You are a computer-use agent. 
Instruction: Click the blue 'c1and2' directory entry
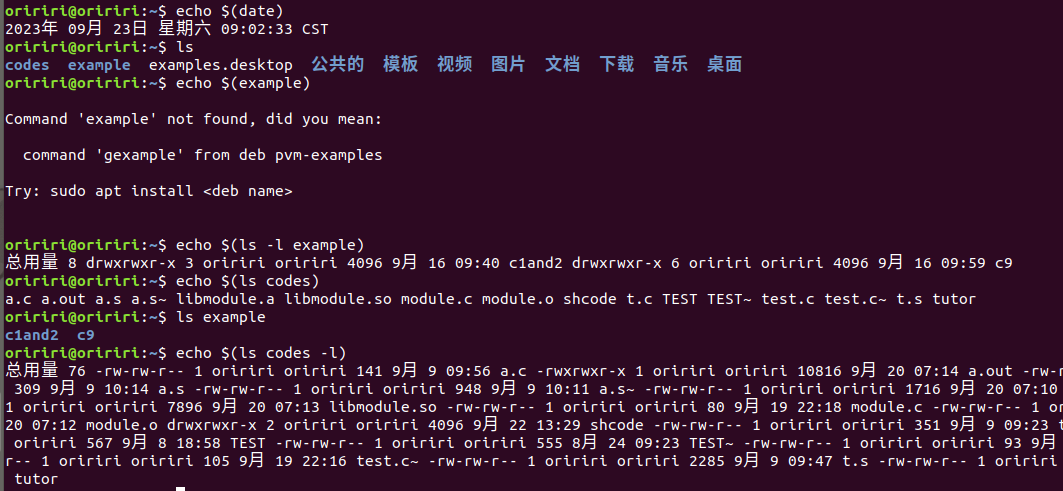tap(31, 335)
